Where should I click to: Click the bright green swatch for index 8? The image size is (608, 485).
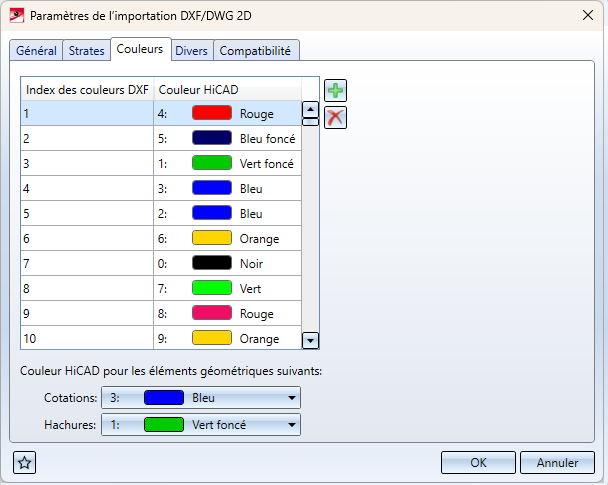[212, 288]
